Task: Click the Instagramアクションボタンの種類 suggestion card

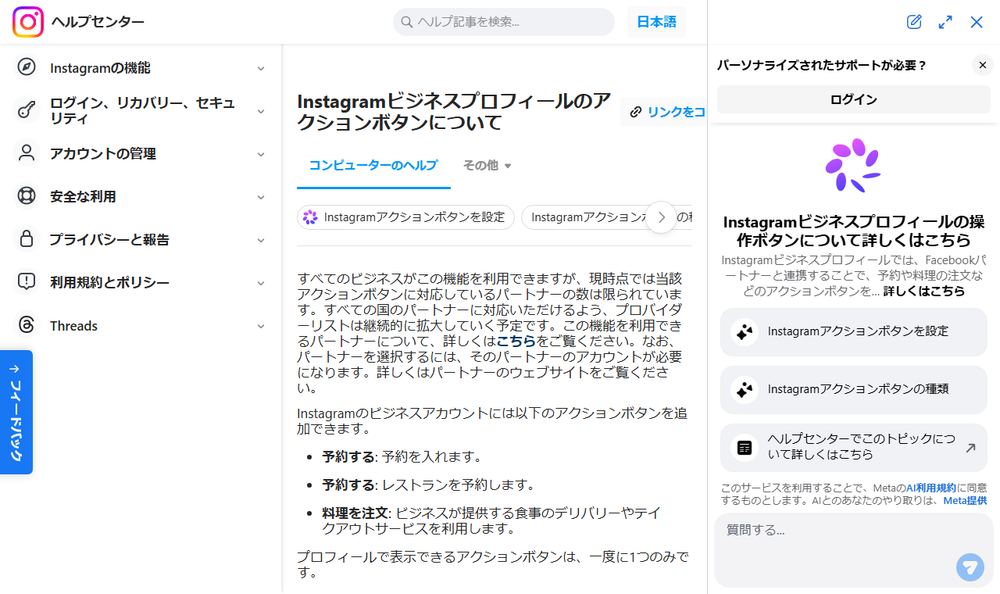Action: coord(853,389)
